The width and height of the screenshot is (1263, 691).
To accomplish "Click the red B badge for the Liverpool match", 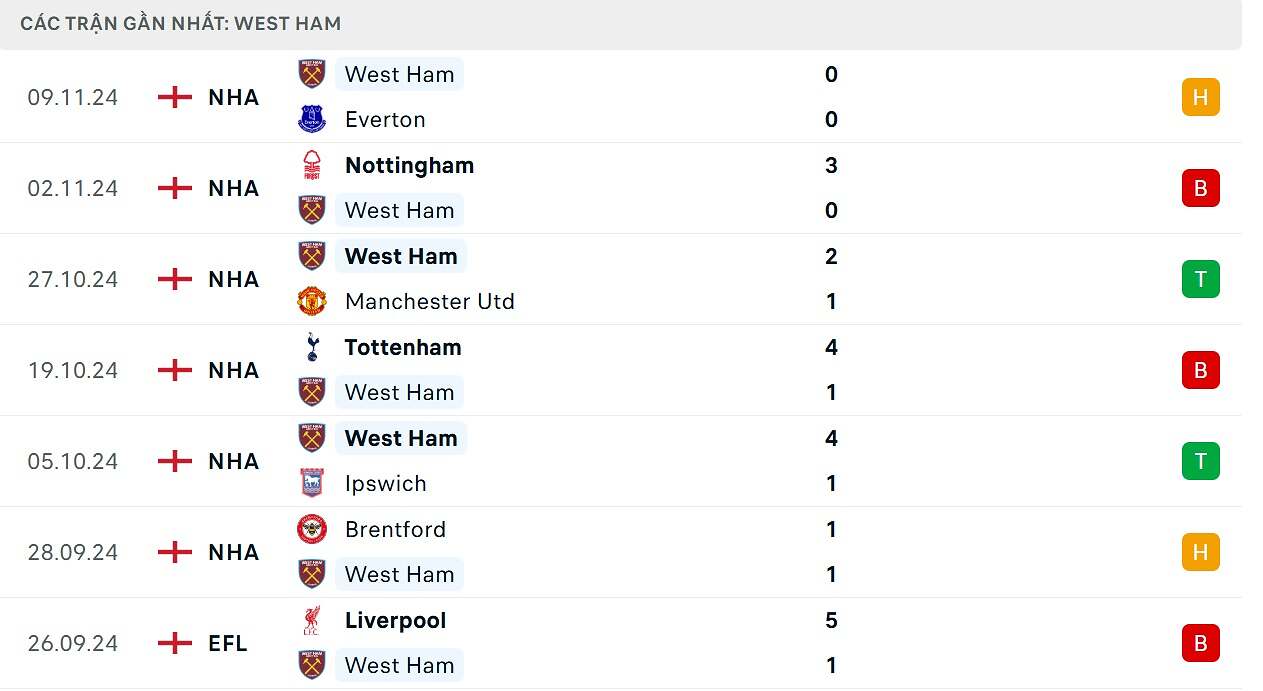I will 1200,643.
